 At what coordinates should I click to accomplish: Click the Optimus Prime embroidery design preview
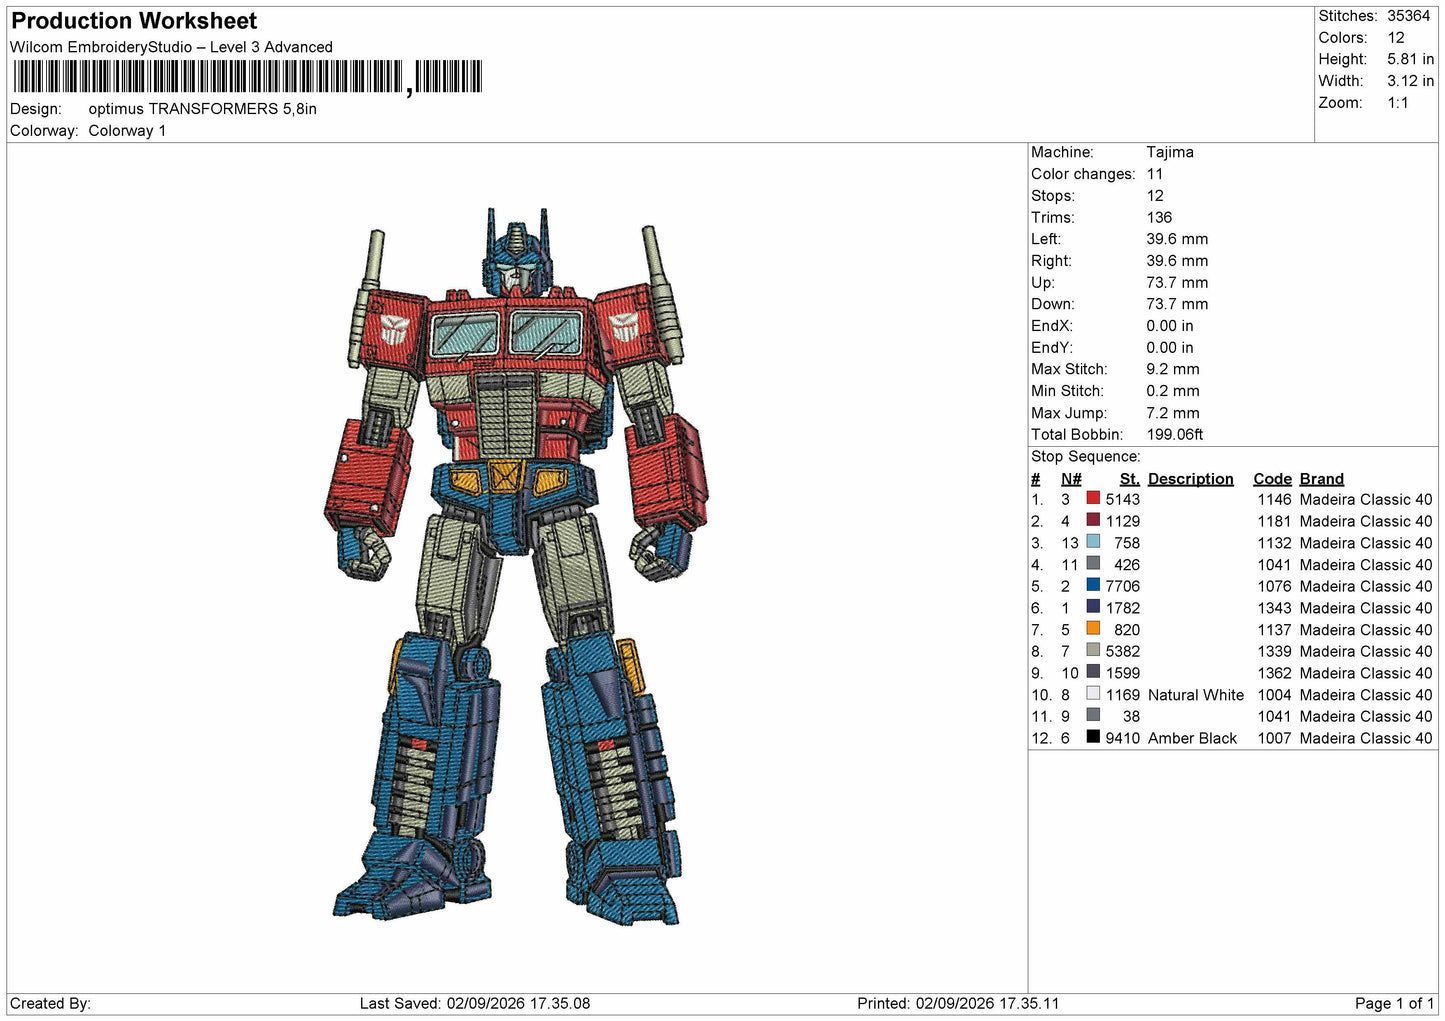(x=516, y=566)
